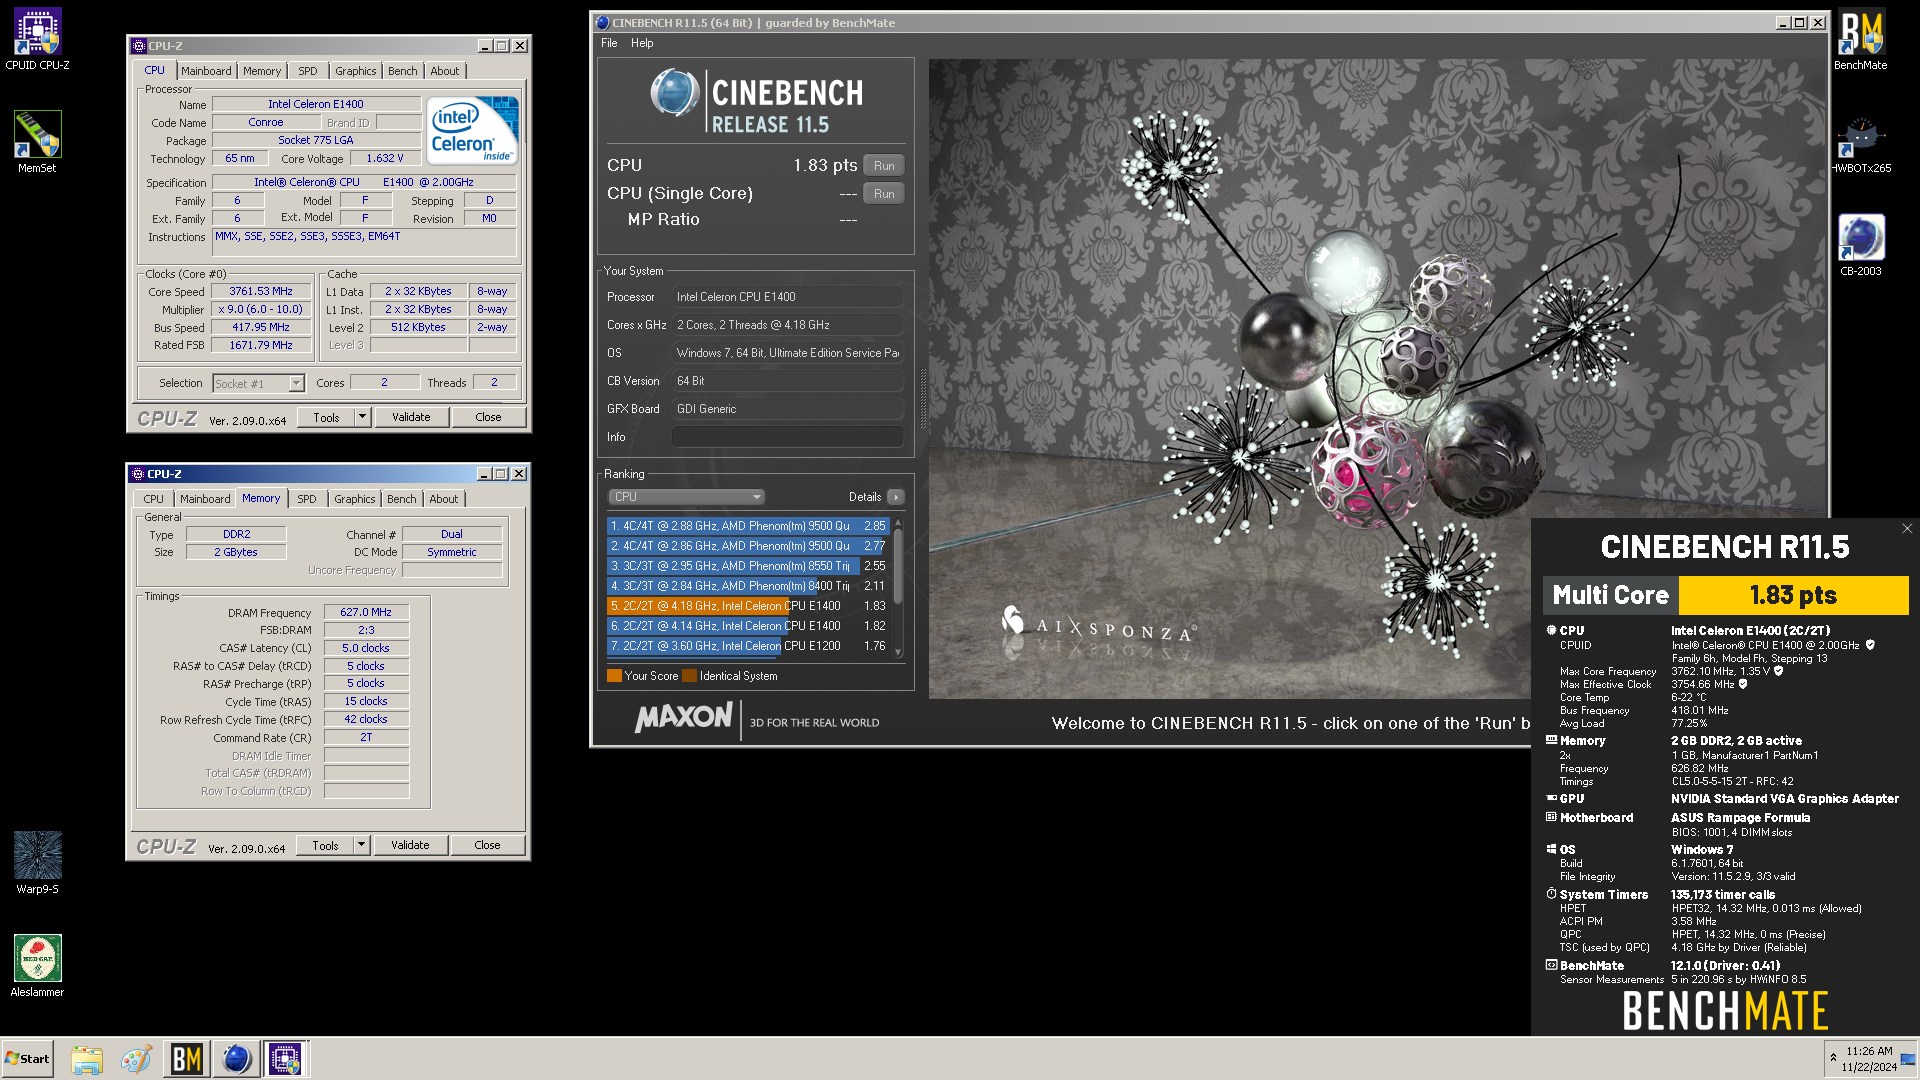Open the Warp9-S desktop icon
Image resolution: width=1920 pixels, height=1080 pixels.
point(37,863)
